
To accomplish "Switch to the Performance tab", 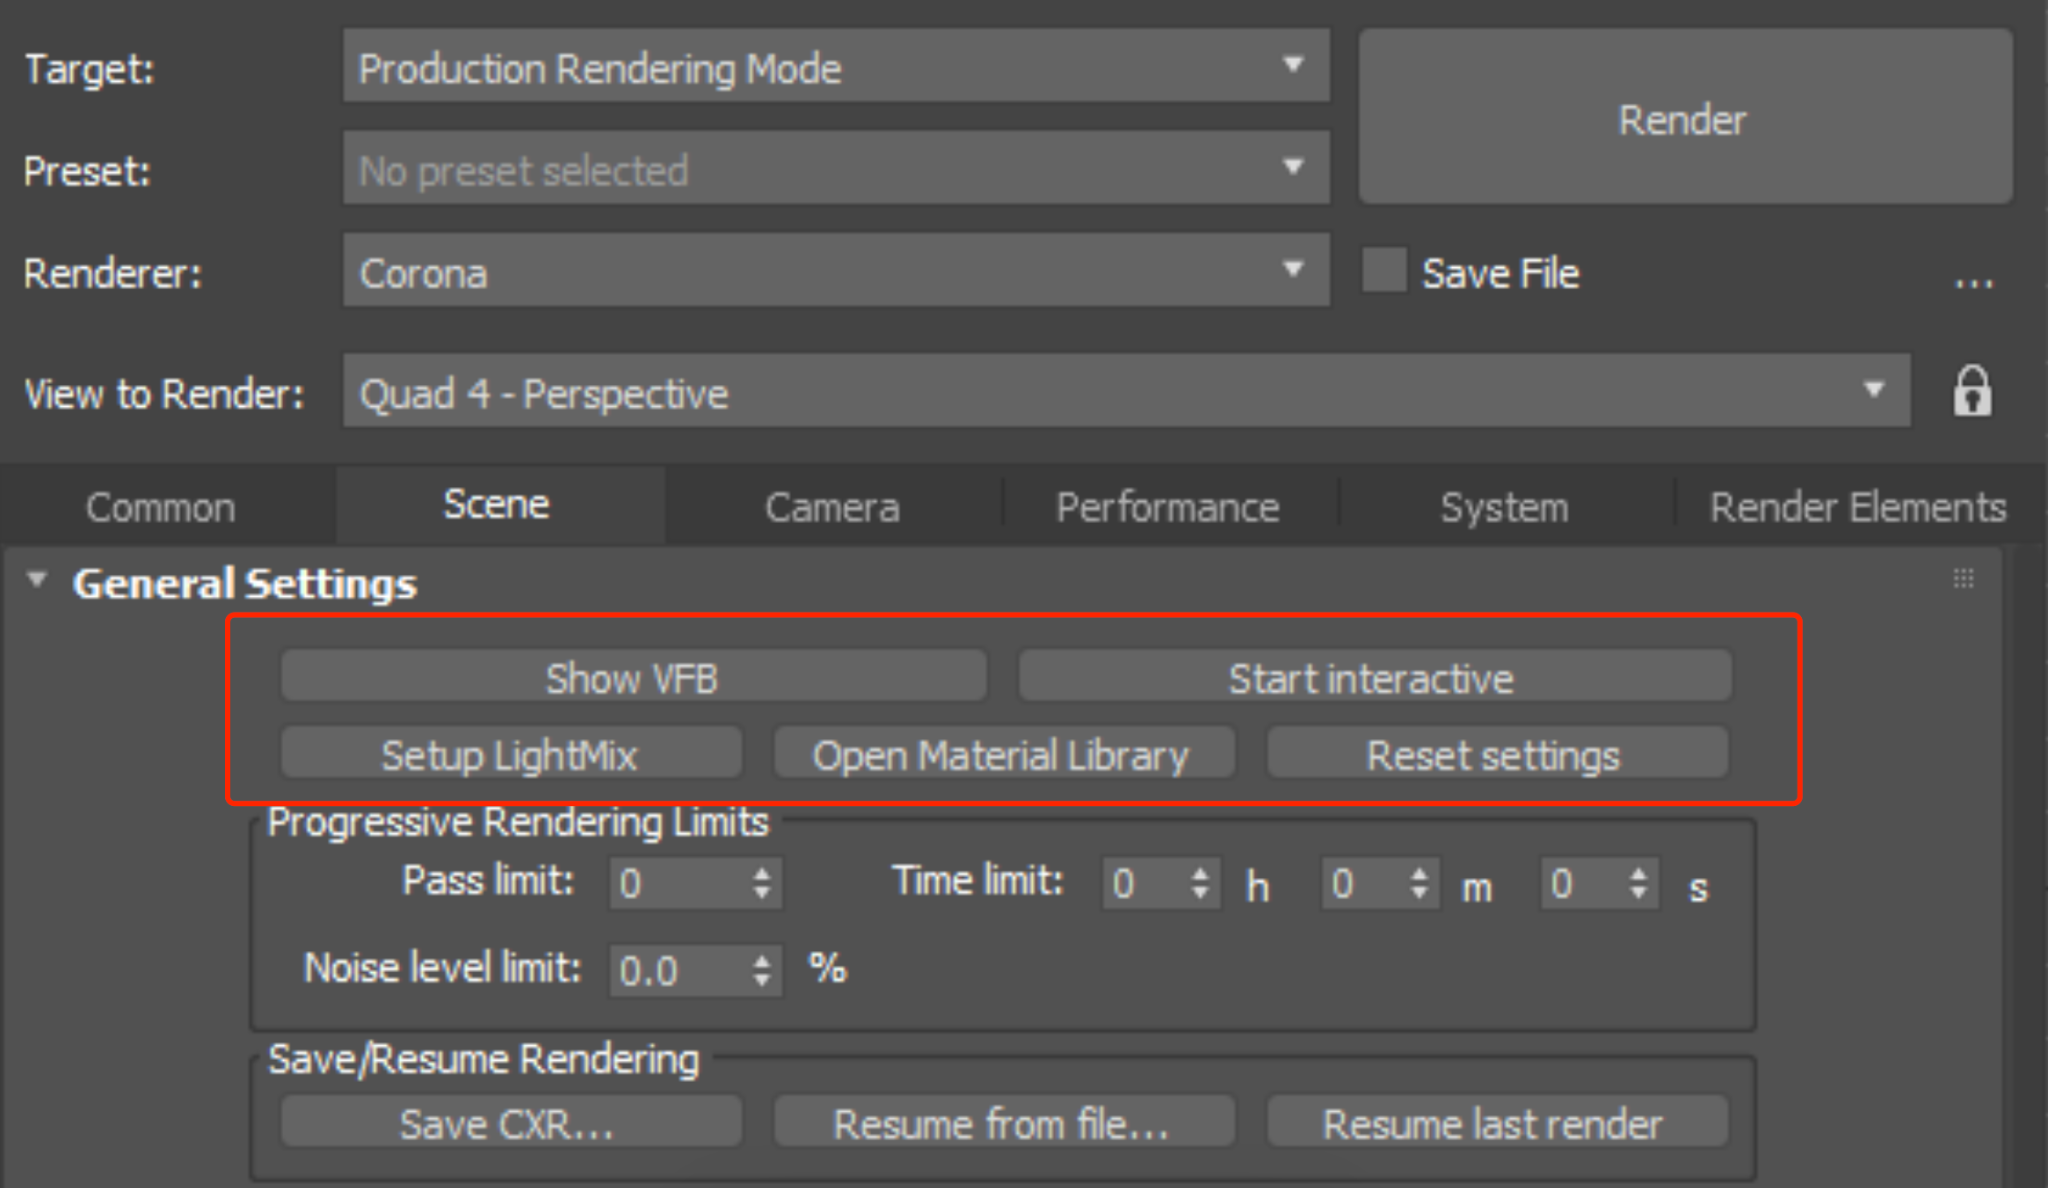I will 1167,507.
